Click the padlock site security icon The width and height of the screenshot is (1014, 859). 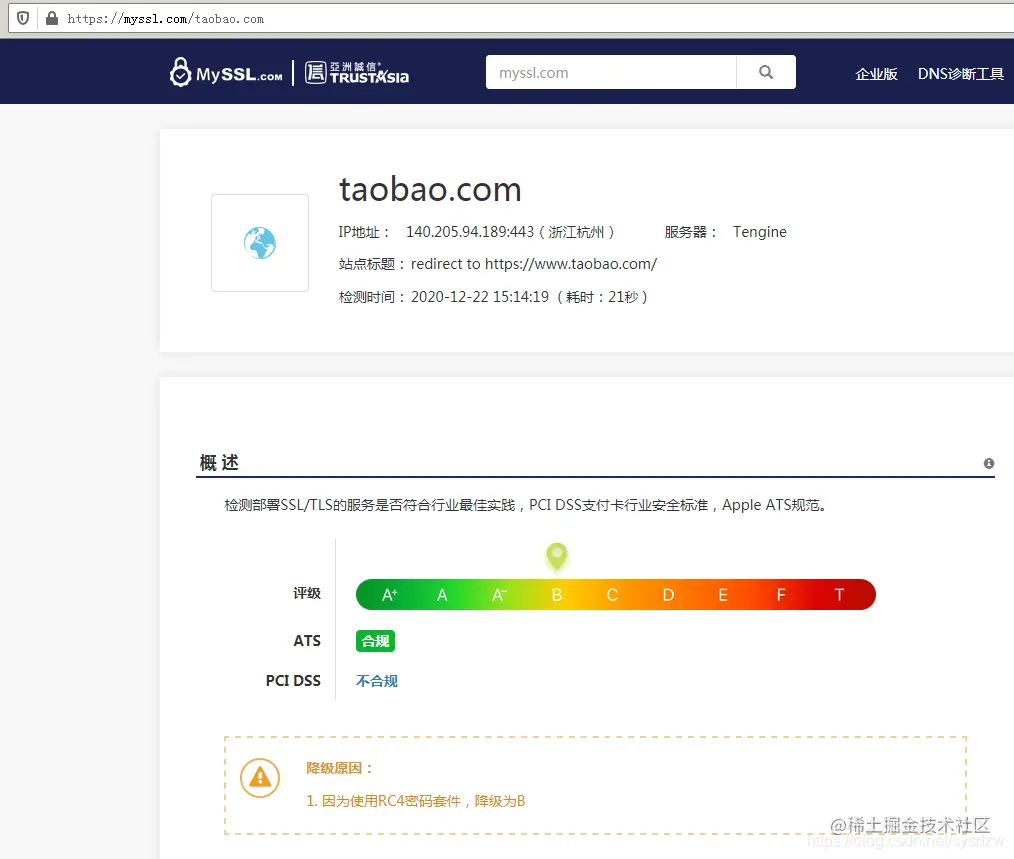coord(52,18)
